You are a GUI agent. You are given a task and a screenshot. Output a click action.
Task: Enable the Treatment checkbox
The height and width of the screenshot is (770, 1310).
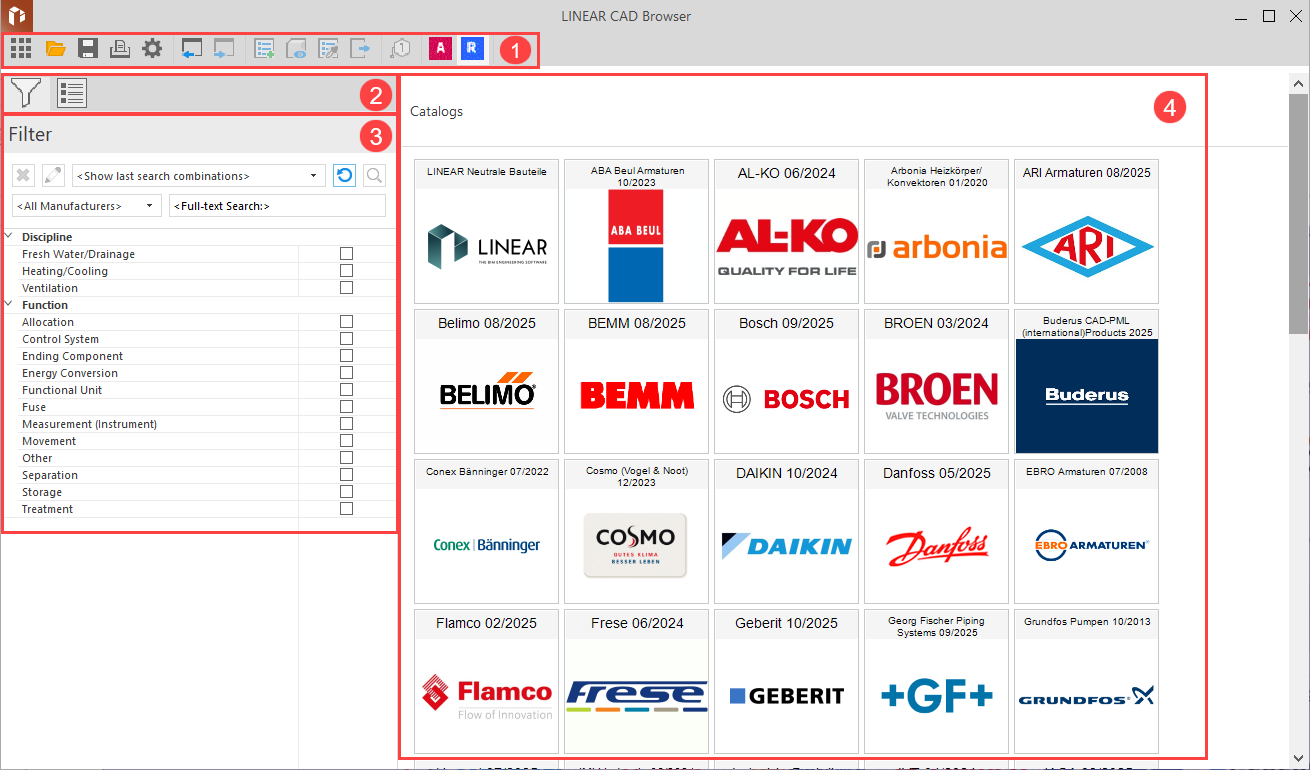click(347, 509)
